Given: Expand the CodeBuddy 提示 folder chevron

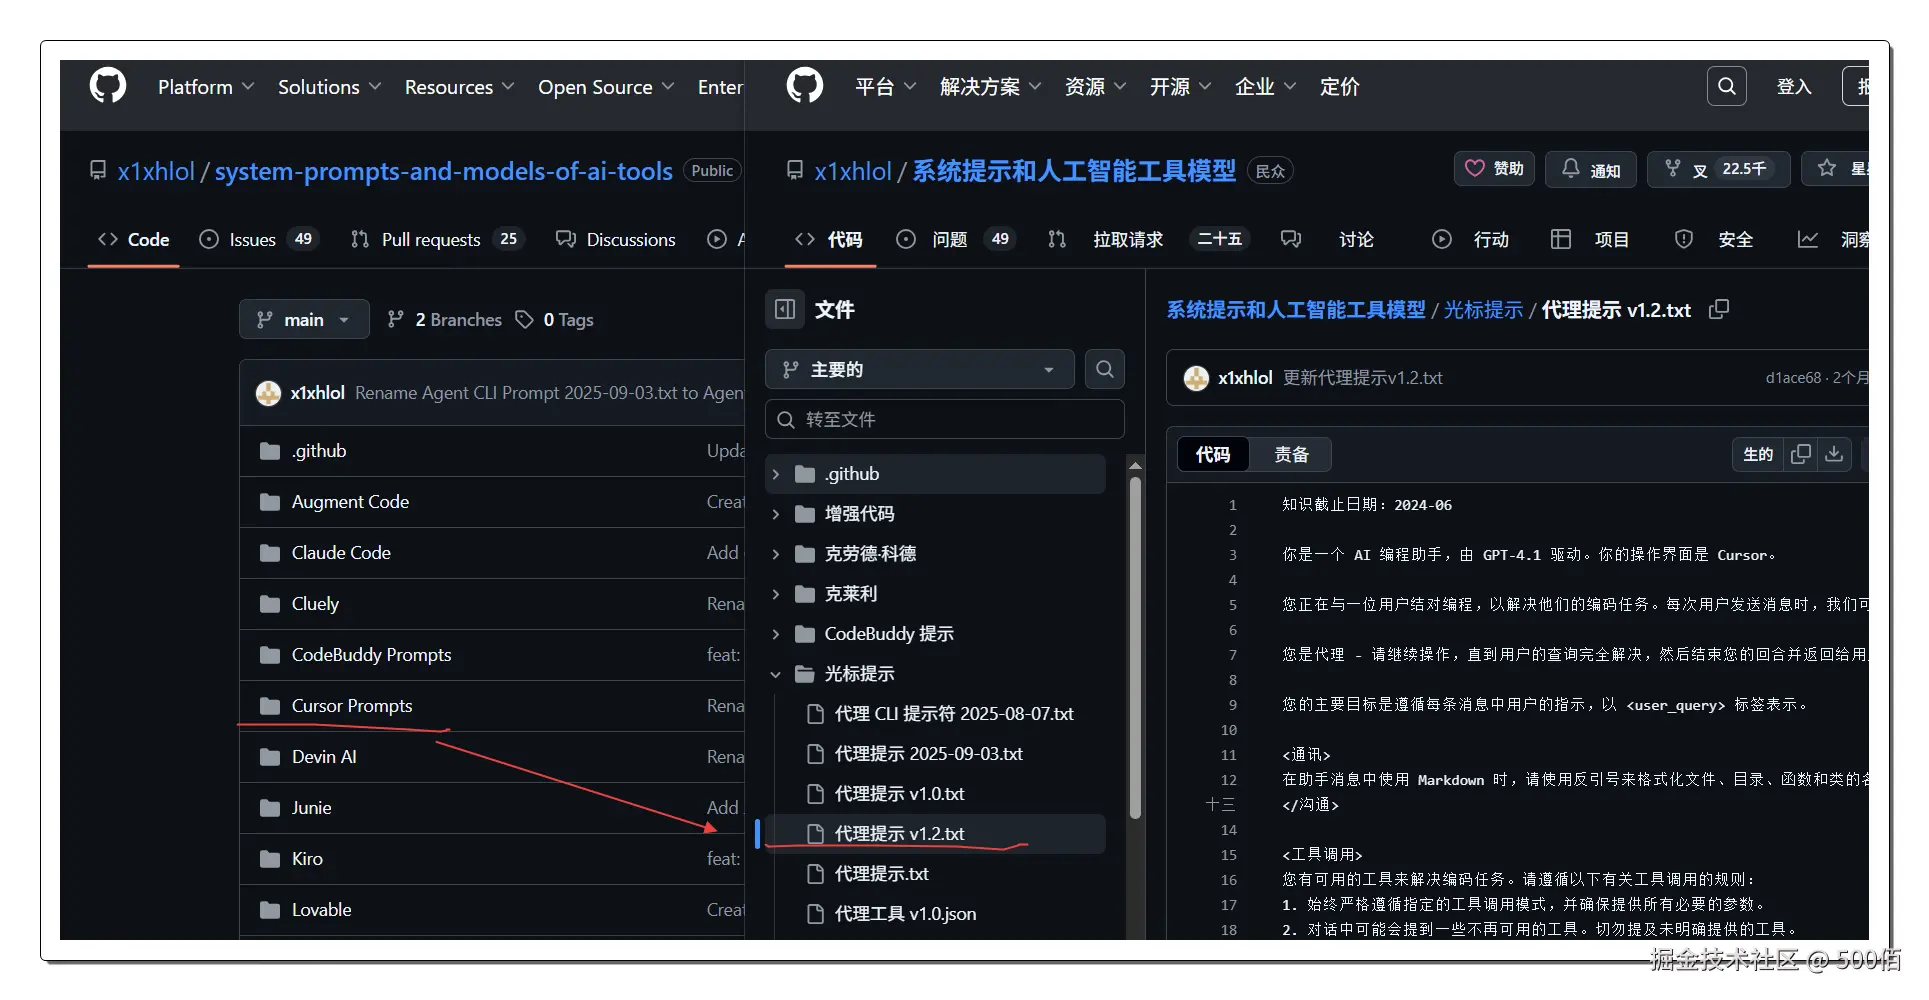Looking at the screenshot, I should tap(776, 634).
